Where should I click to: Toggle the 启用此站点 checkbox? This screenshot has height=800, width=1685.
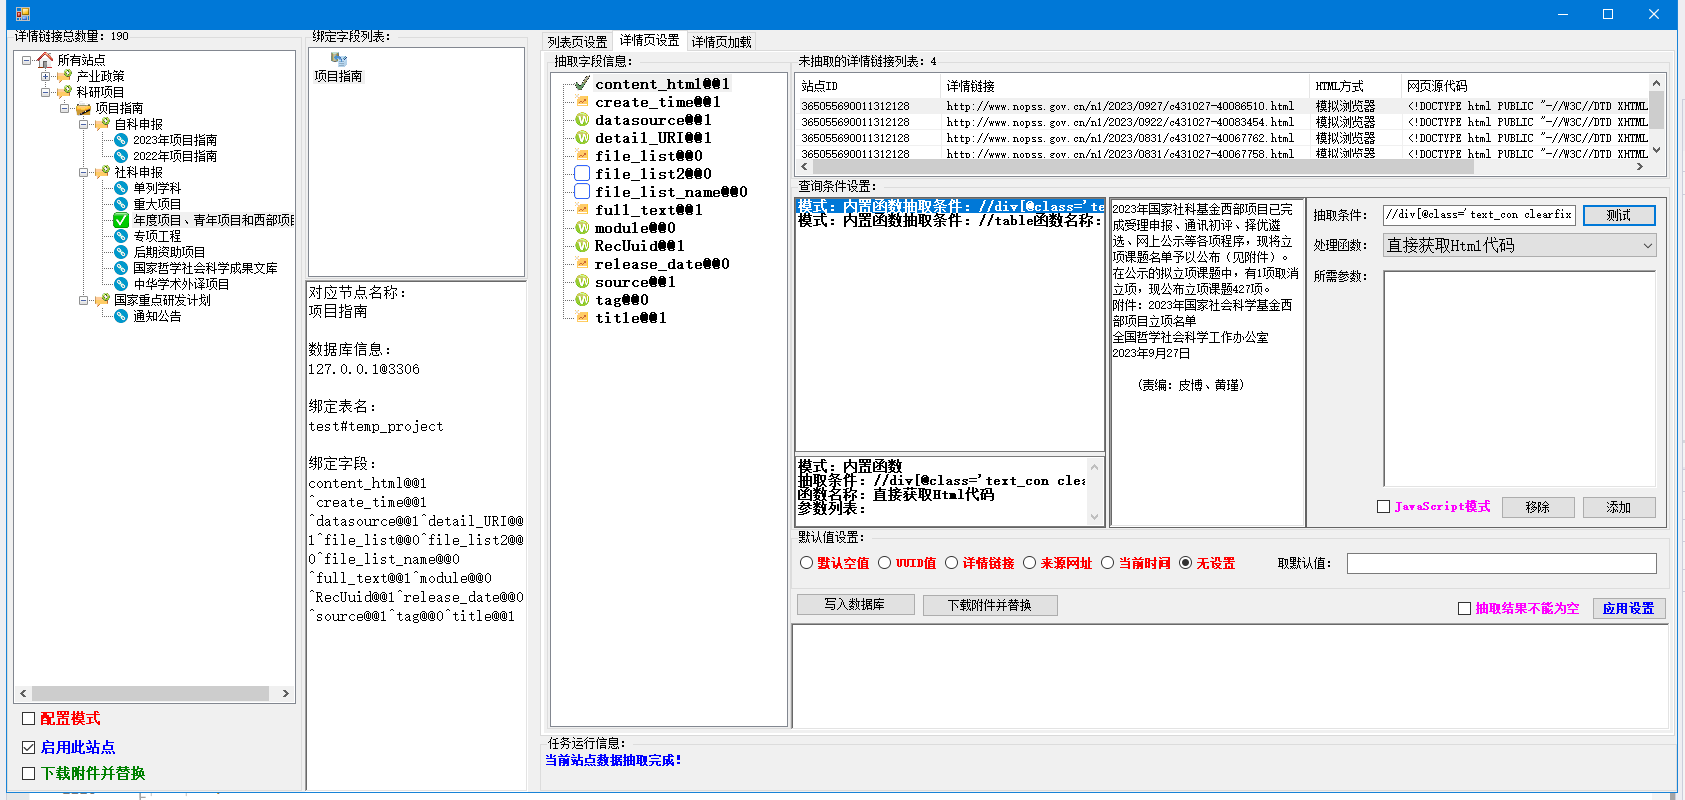tap(29, 747)
